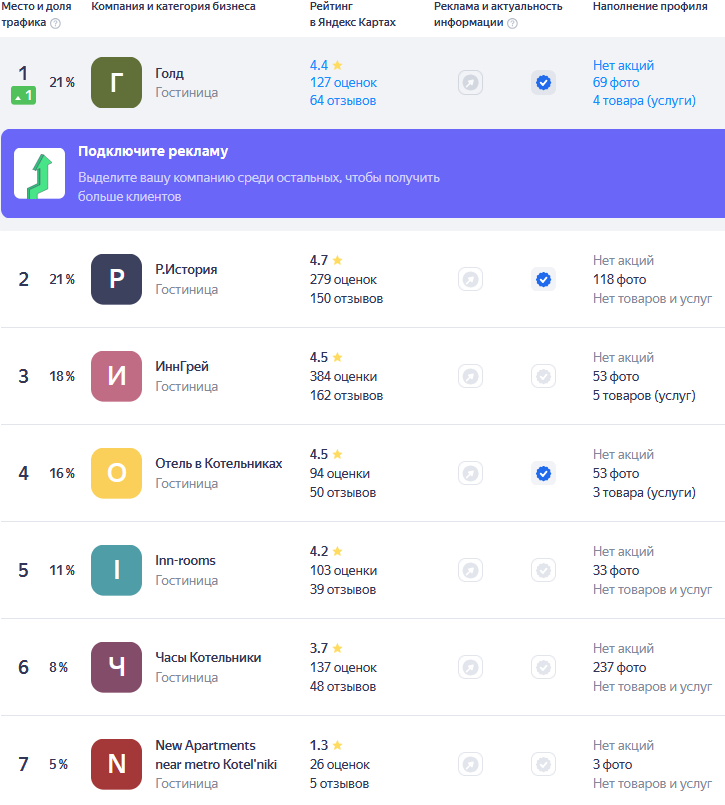Viewport: 725px width, 805px height.
Task: Click the advertising icon in Голд row
Action: click(x=470, y=83)
